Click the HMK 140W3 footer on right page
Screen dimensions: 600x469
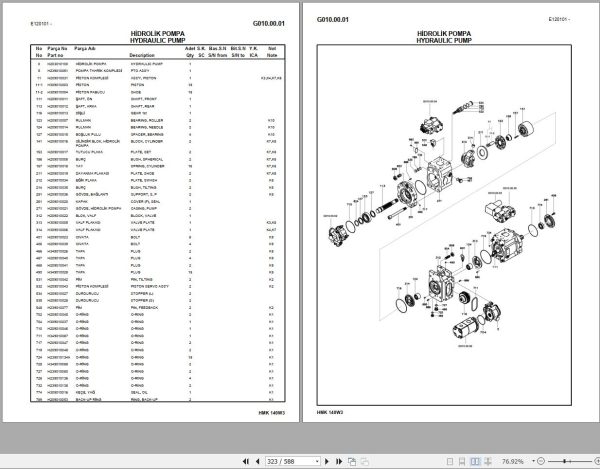tap(330, 412)
